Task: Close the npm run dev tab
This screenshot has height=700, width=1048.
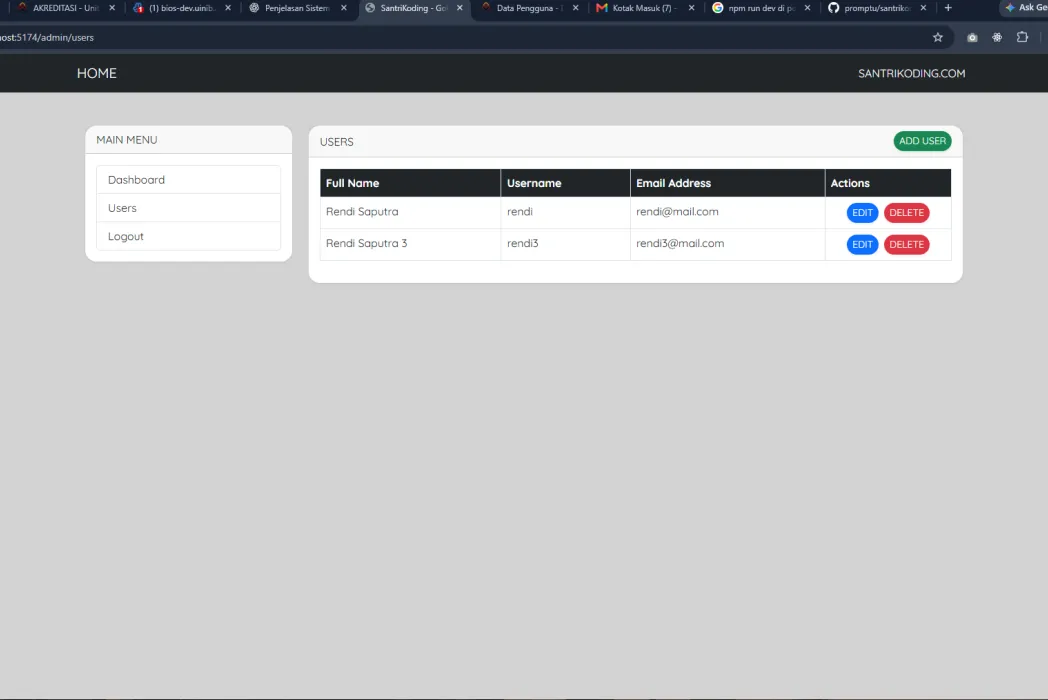Action: 807,8
